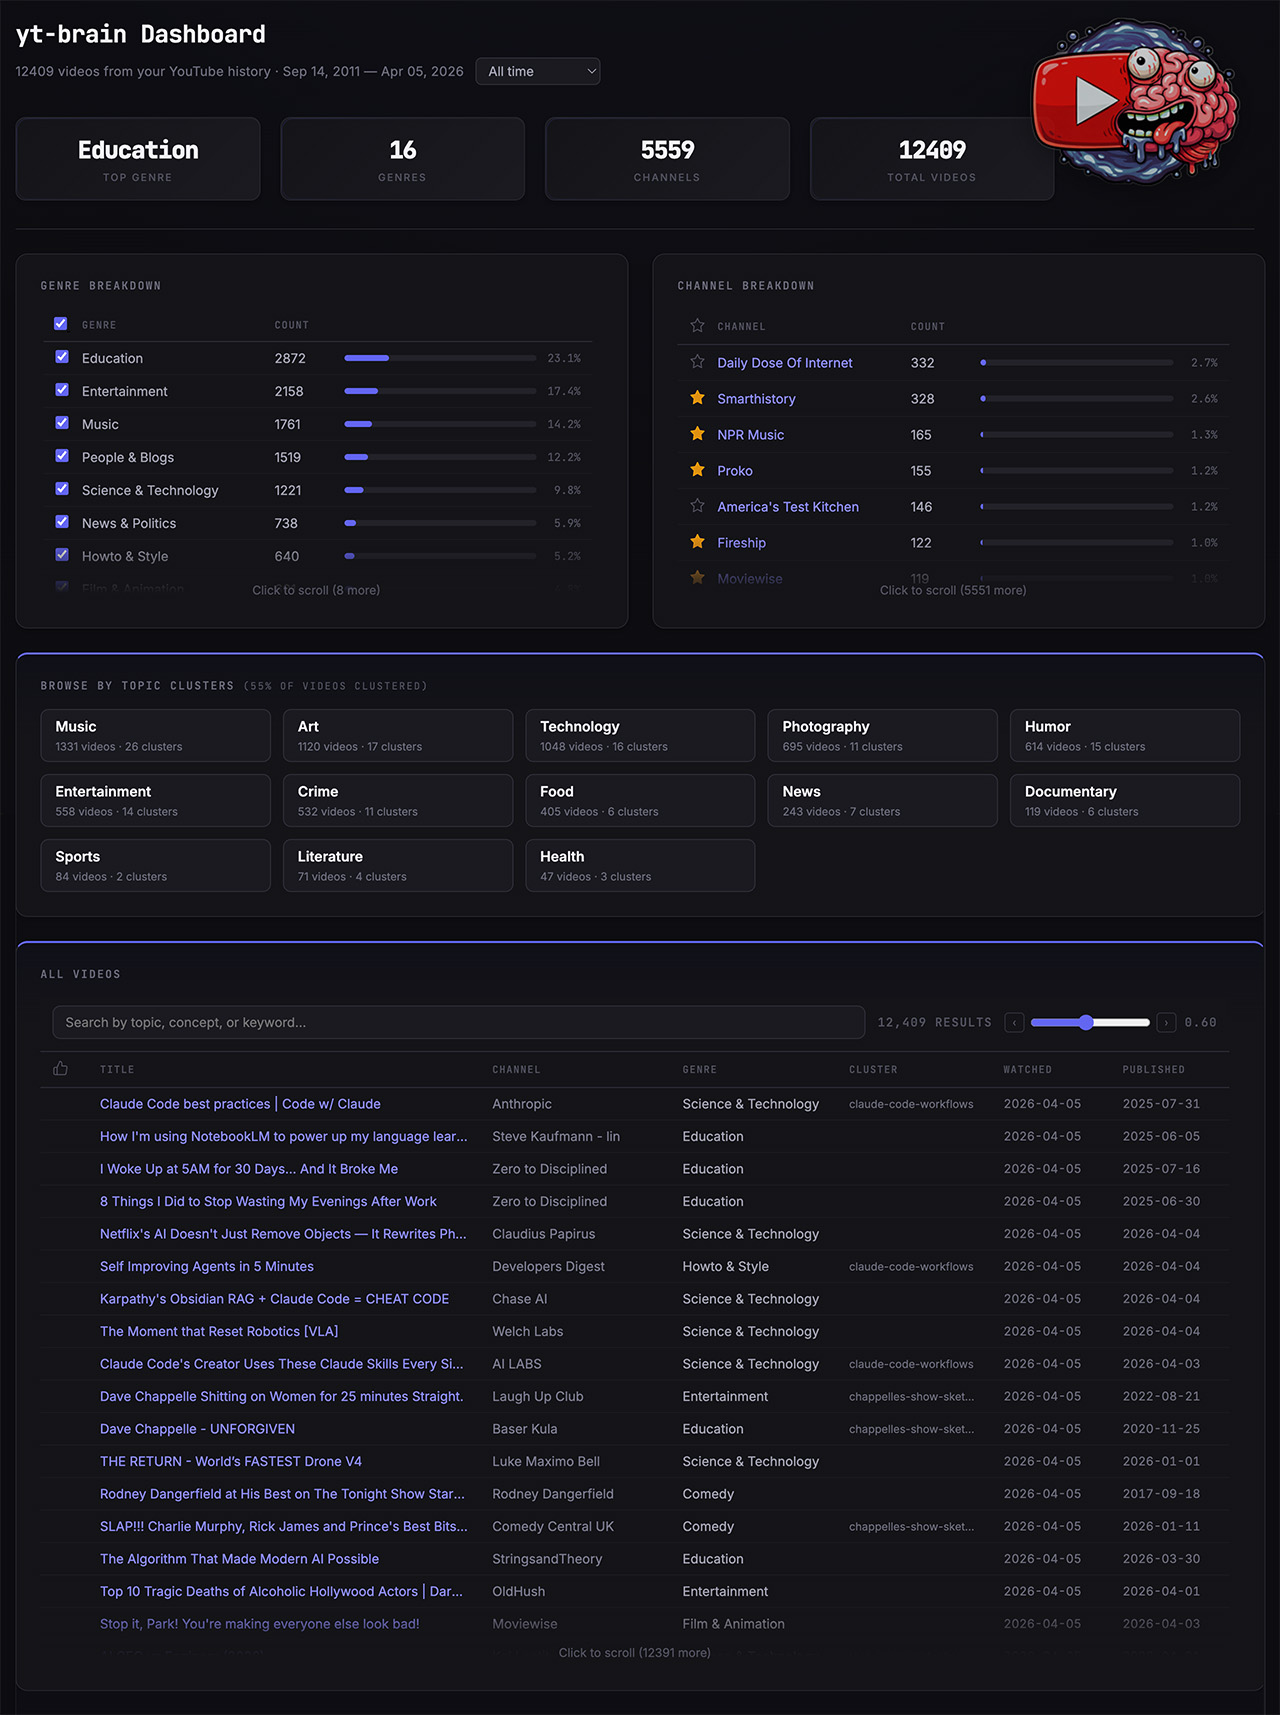
Task: Click the 'Developers Digest' channel cell
Action: [x=548, y=1266]
